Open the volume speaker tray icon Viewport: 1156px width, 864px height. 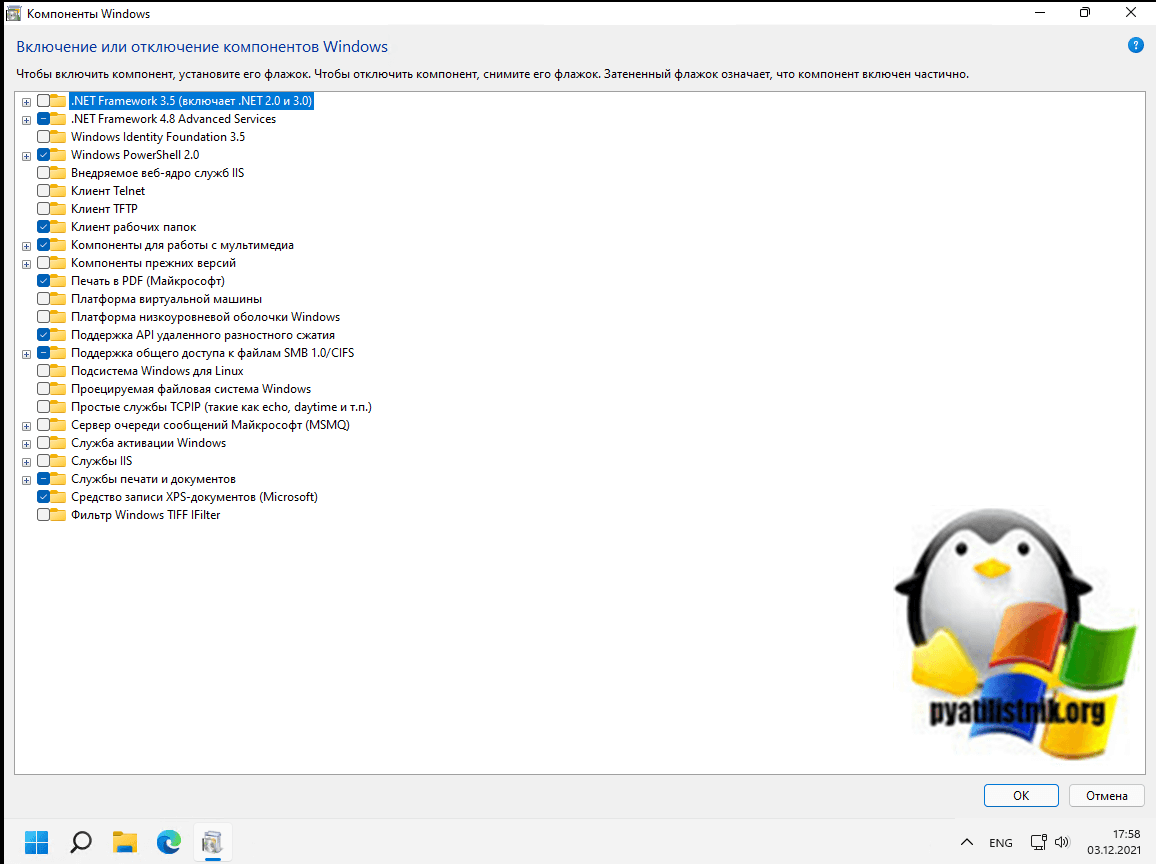click(x=1062, y=842)
